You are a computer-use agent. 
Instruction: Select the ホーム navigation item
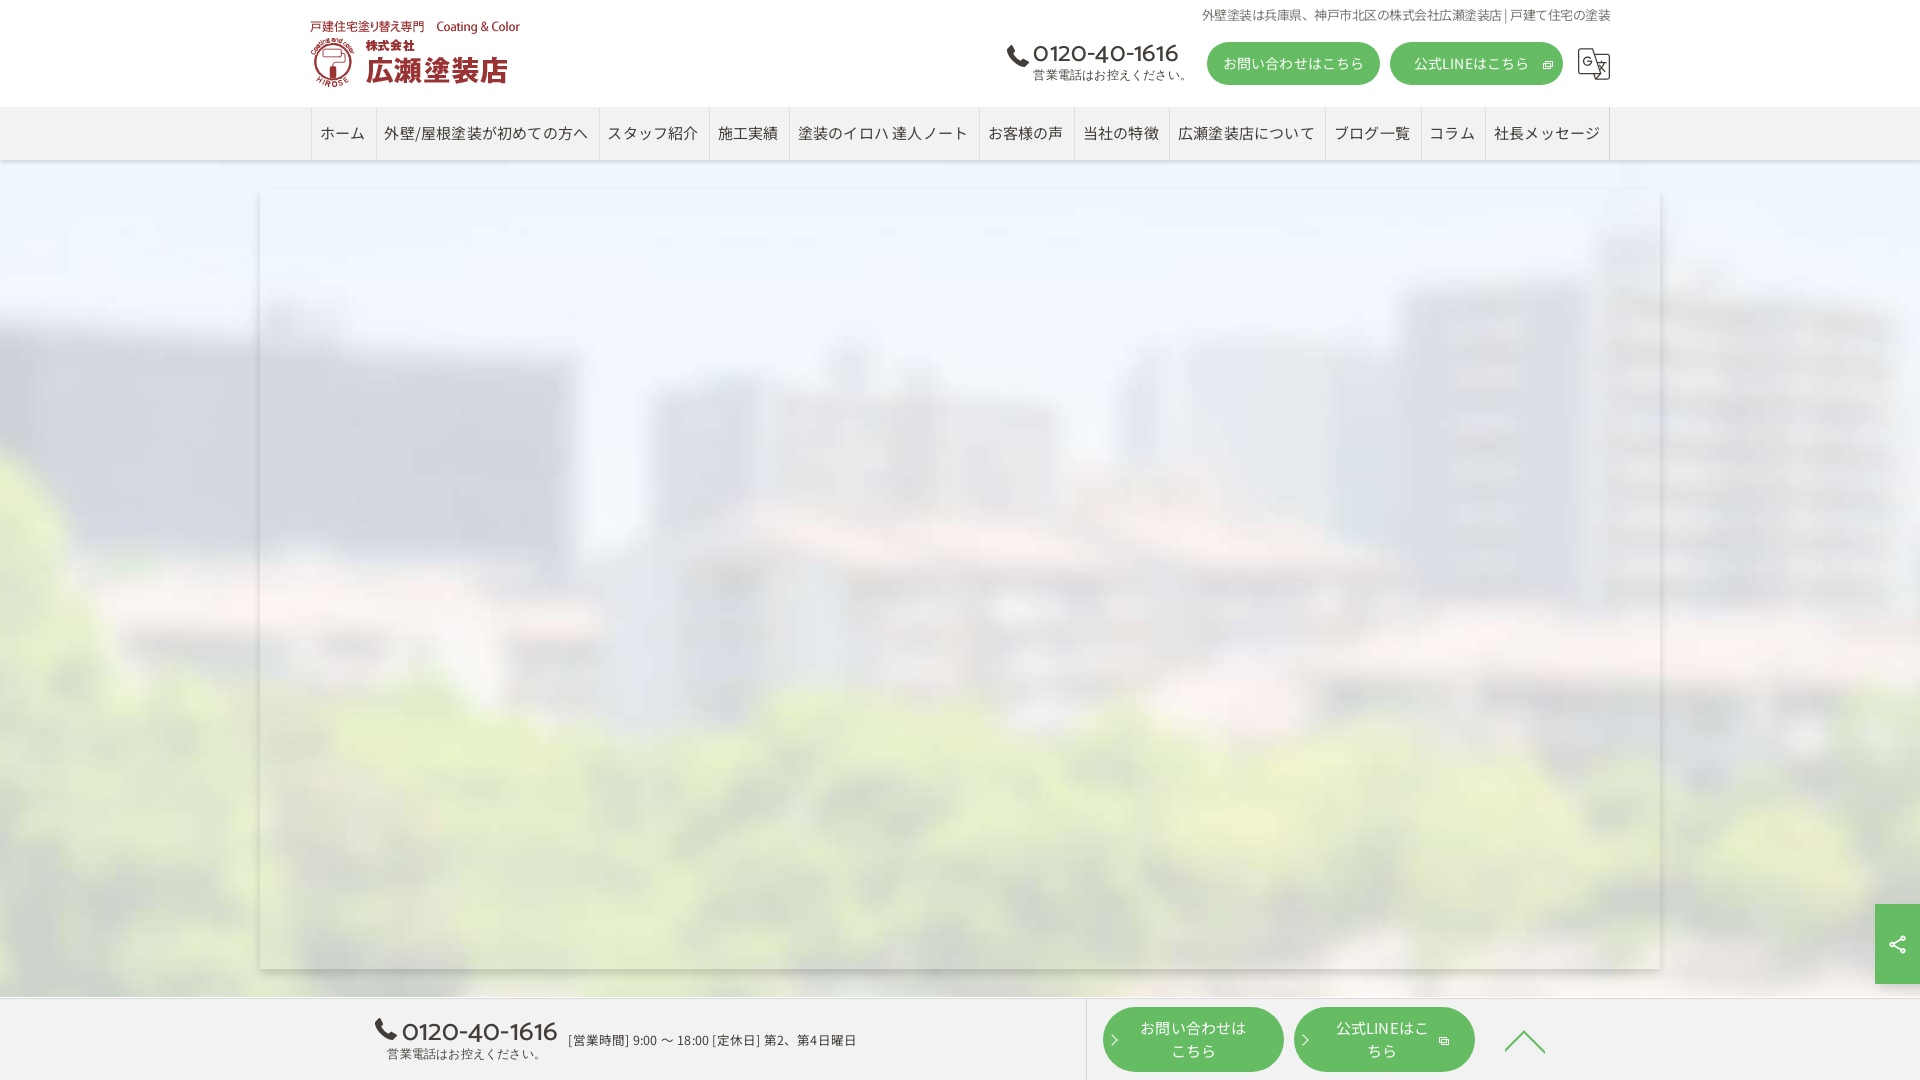click(x=342, y=133)
